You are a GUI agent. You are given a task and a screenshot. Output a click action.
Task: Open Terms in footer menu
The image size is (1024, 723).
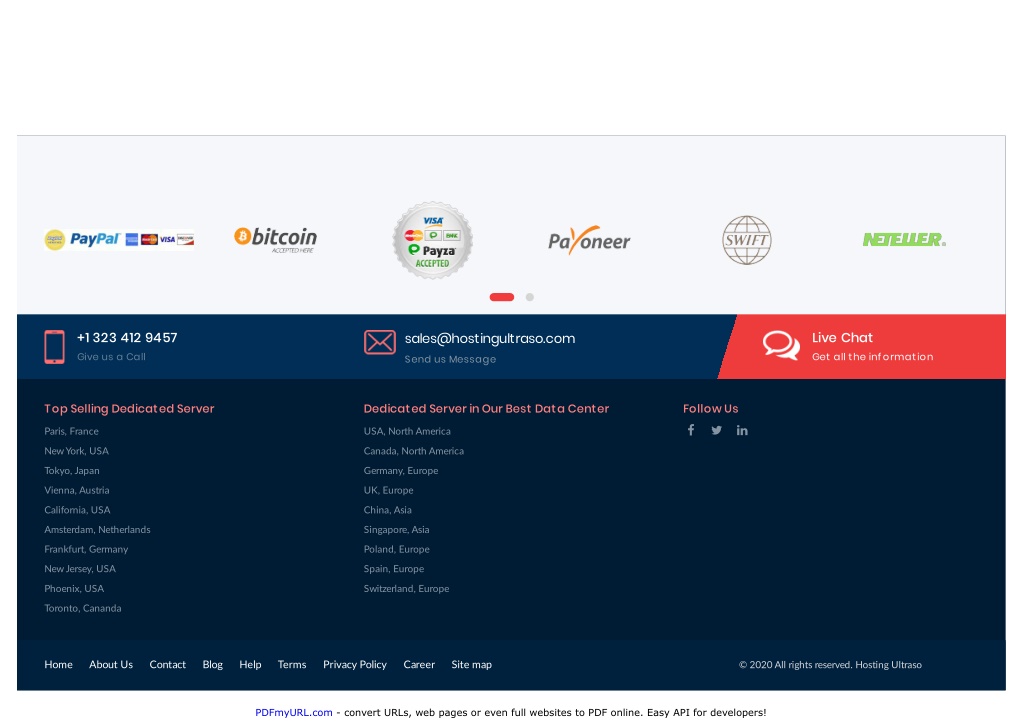(x=292, y=664)
